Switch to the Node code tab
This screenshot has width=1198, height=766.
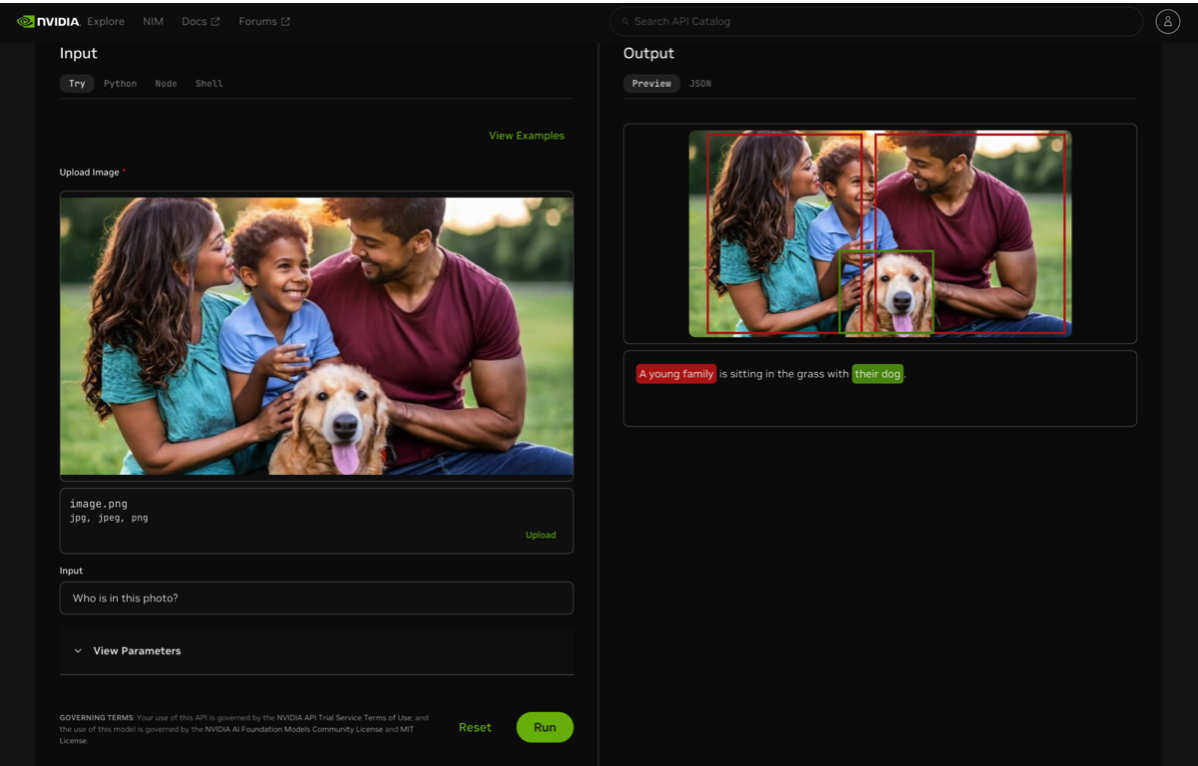pos(166,84)
